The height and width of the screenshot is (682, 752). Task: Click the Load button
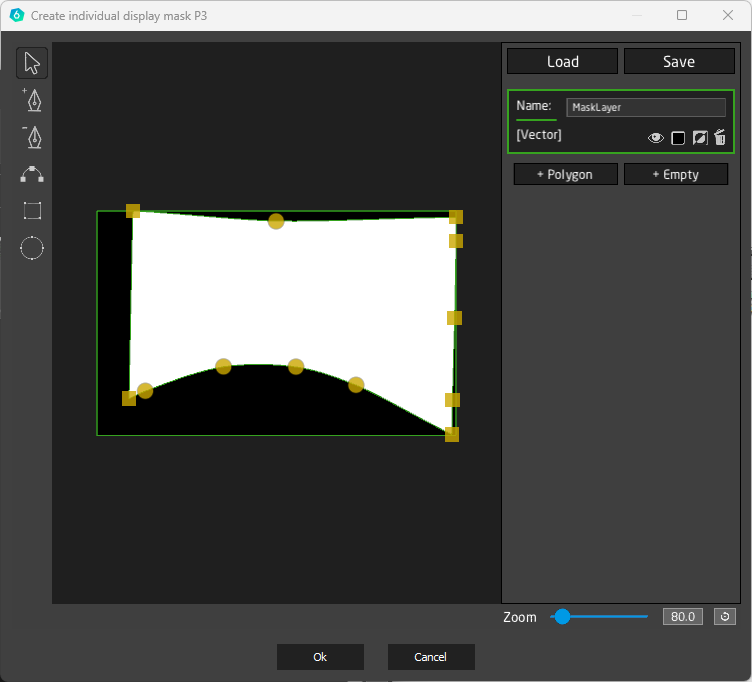click(x=562, y=61)
